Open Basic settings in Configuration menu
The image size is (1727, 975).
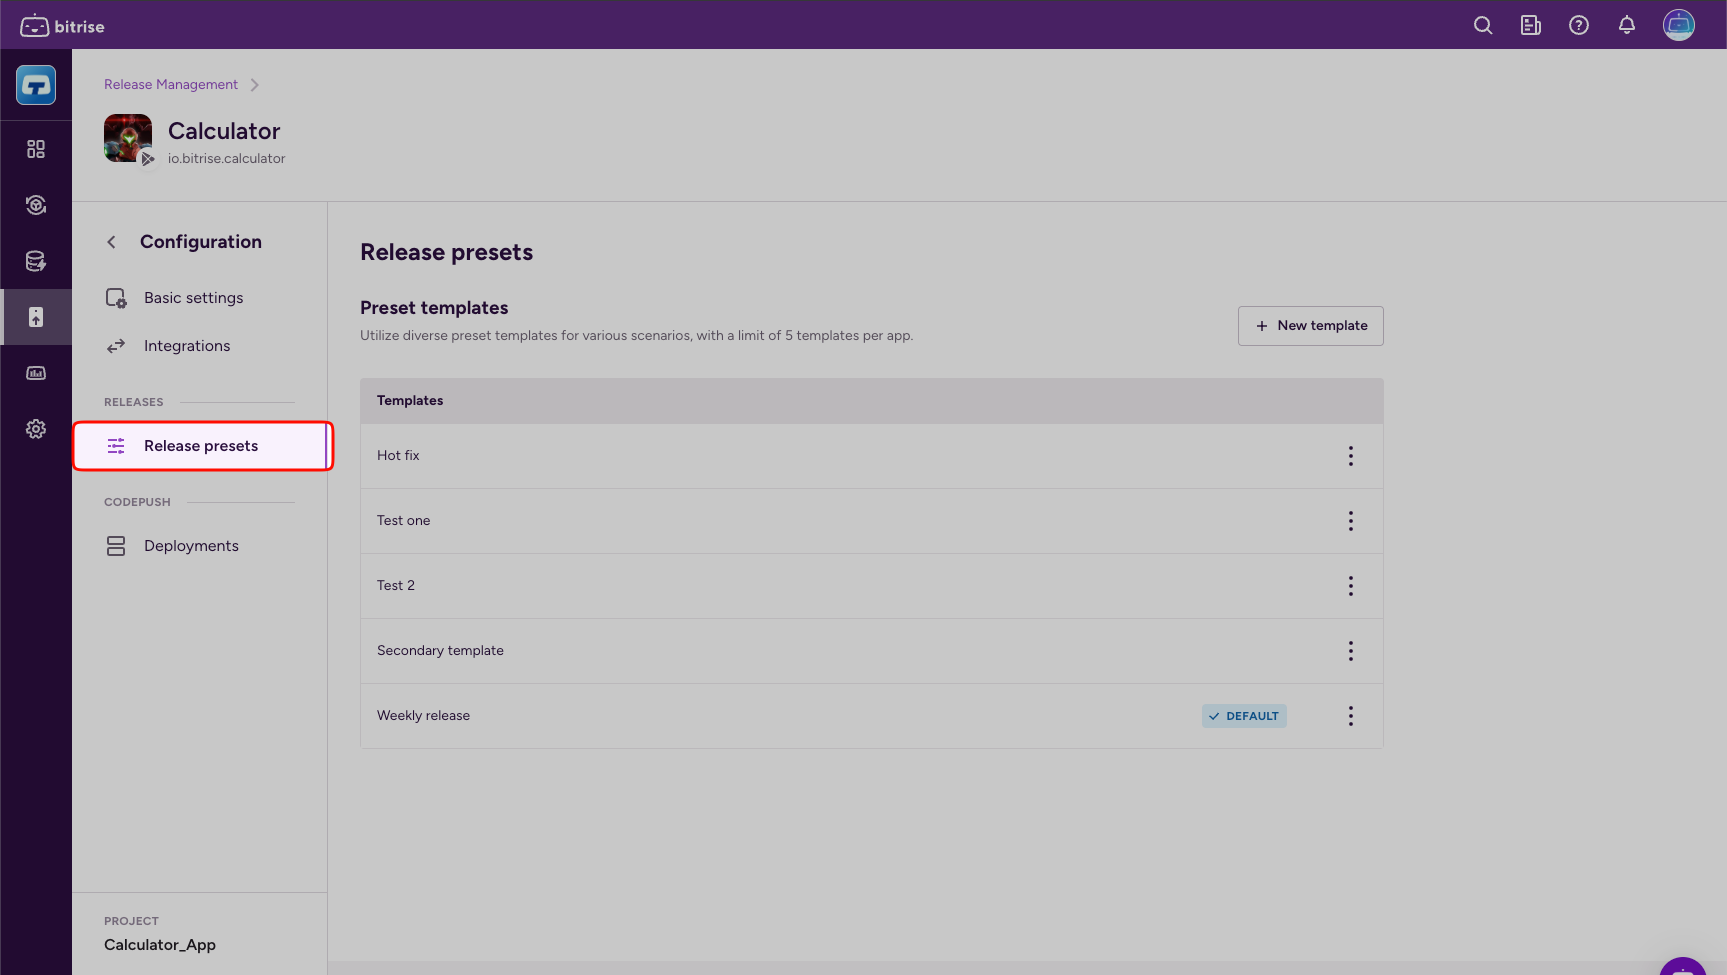click(x=193, y=298)
